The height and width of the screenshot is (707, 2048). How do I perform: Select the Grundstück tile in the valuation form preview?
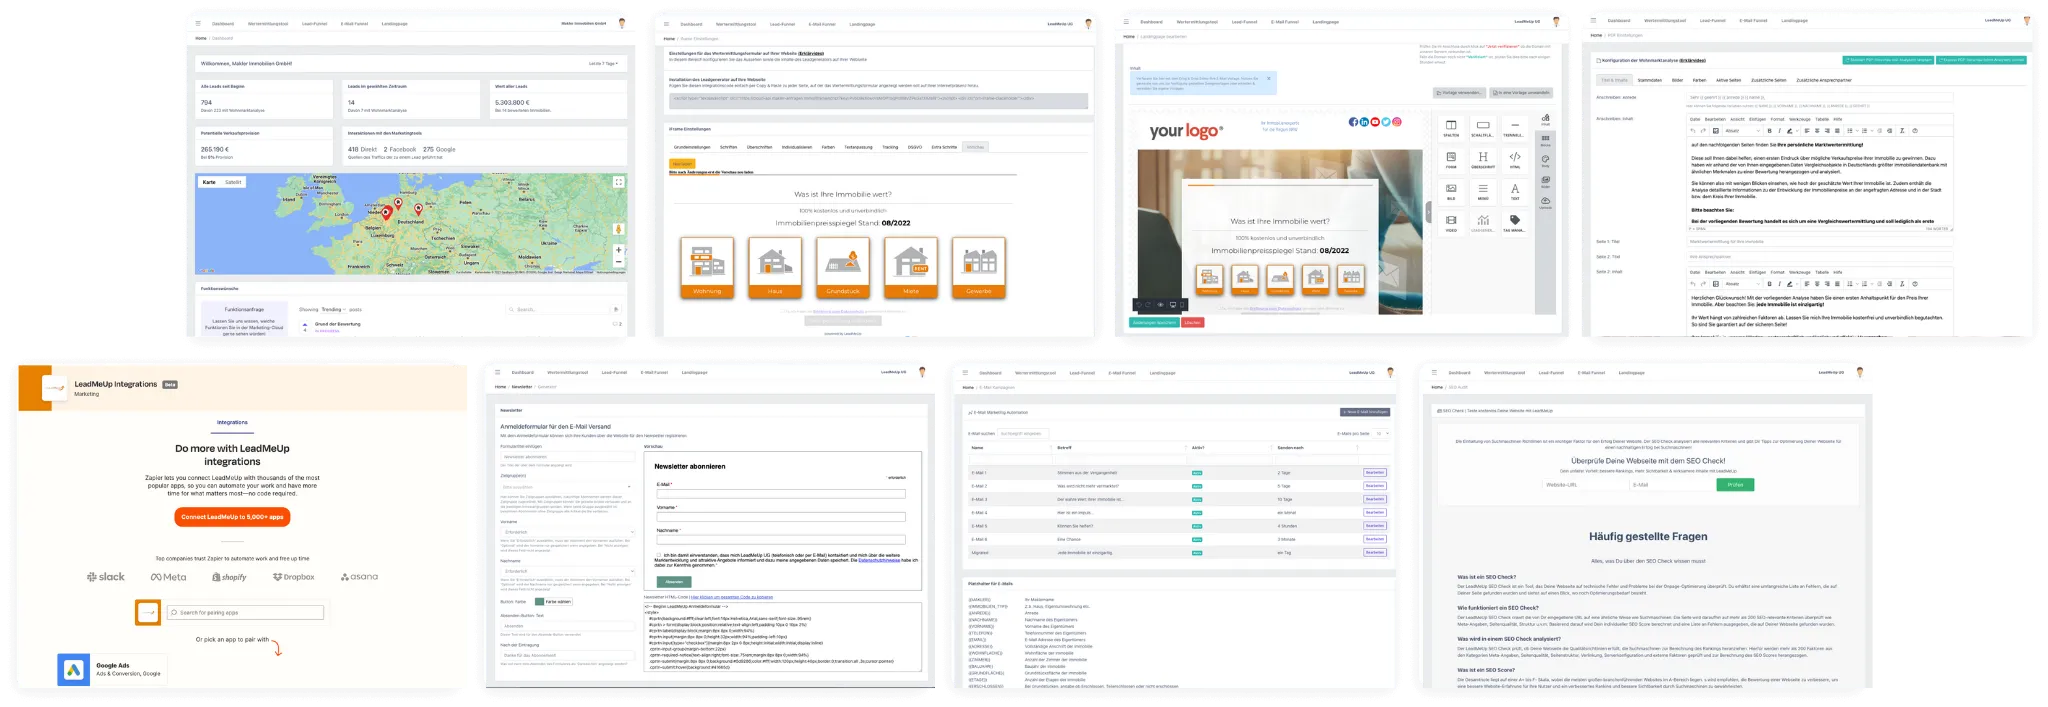pyautogui.click(x=843, y=266)
